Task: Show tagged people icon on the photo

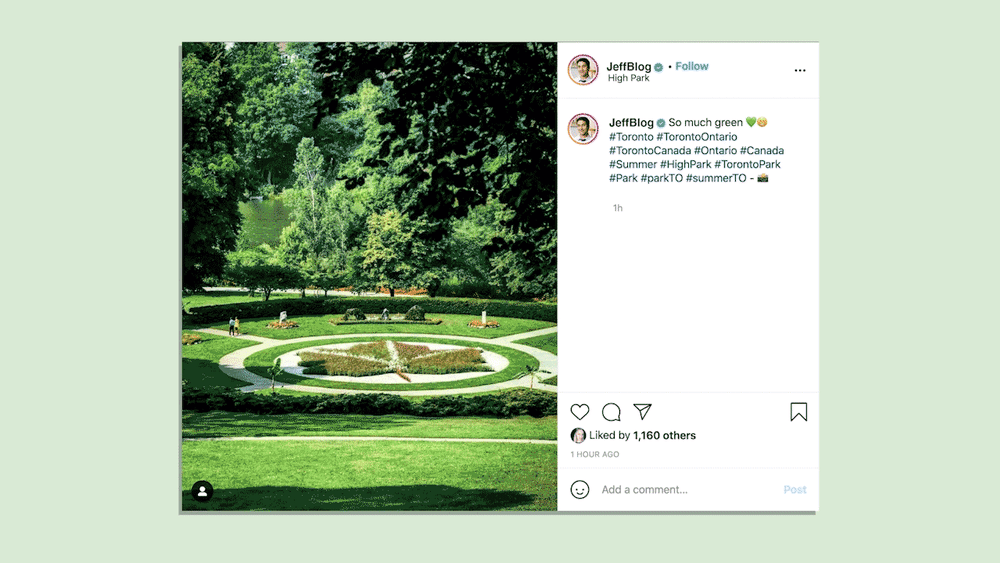Action: pos(202,491)
